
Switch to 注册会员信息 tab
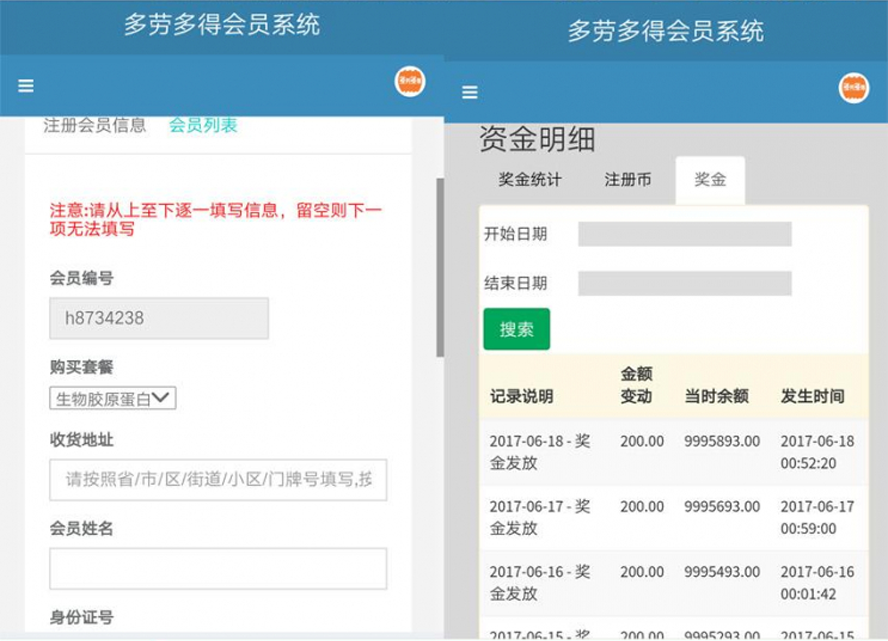(95, 125)
